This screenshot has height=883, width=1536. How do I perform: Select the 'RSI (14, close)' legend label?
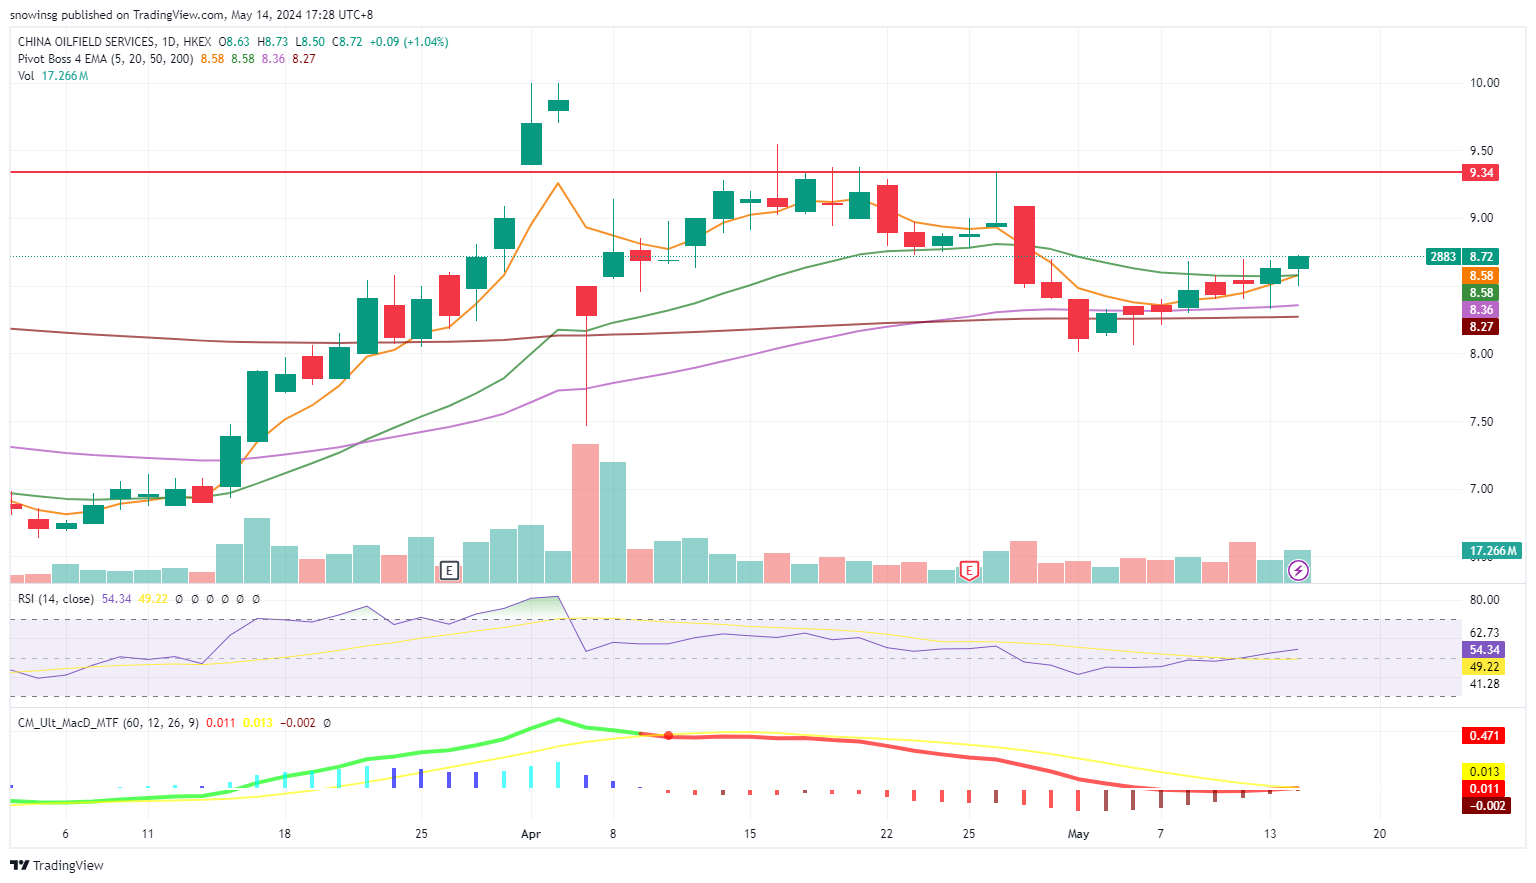pos(56,599)
